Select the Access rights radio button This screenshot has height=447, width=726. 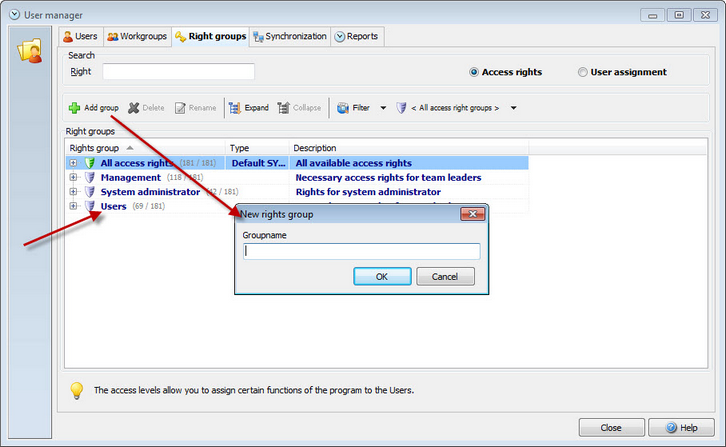coord(474,72)
